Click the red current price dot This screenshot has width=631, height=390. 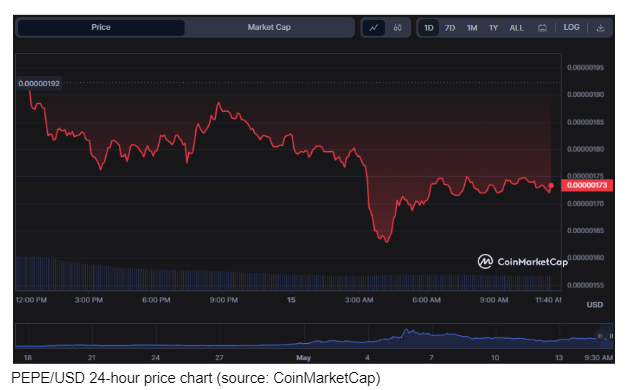[551, 186]
